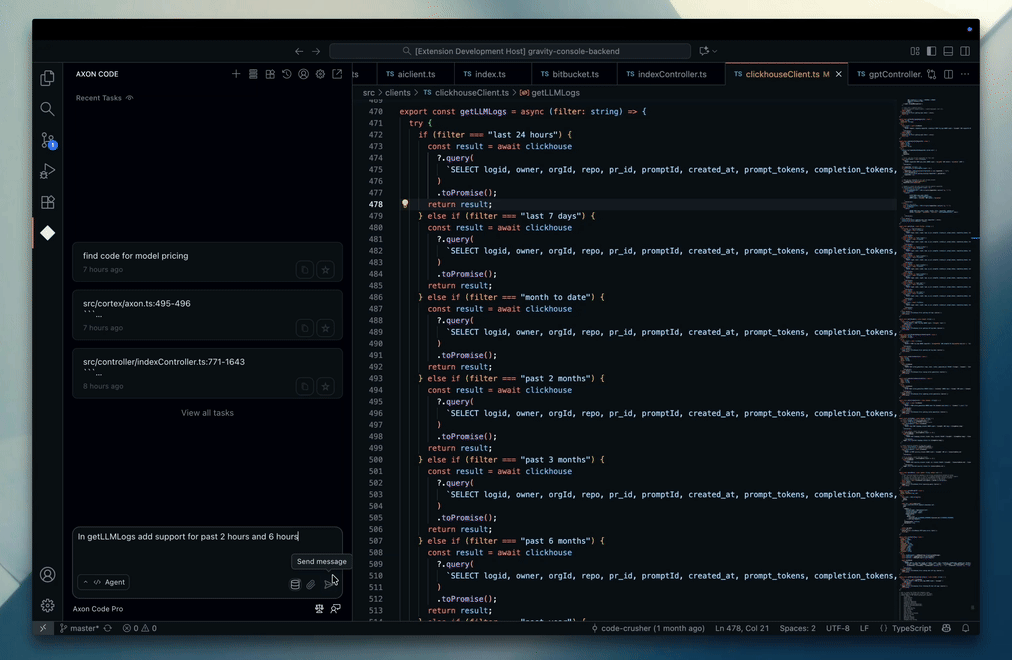Click the database context icon in chat box
Image resolution: width=1012 pixels, height=660 pixels.
[x=295, y=585]
